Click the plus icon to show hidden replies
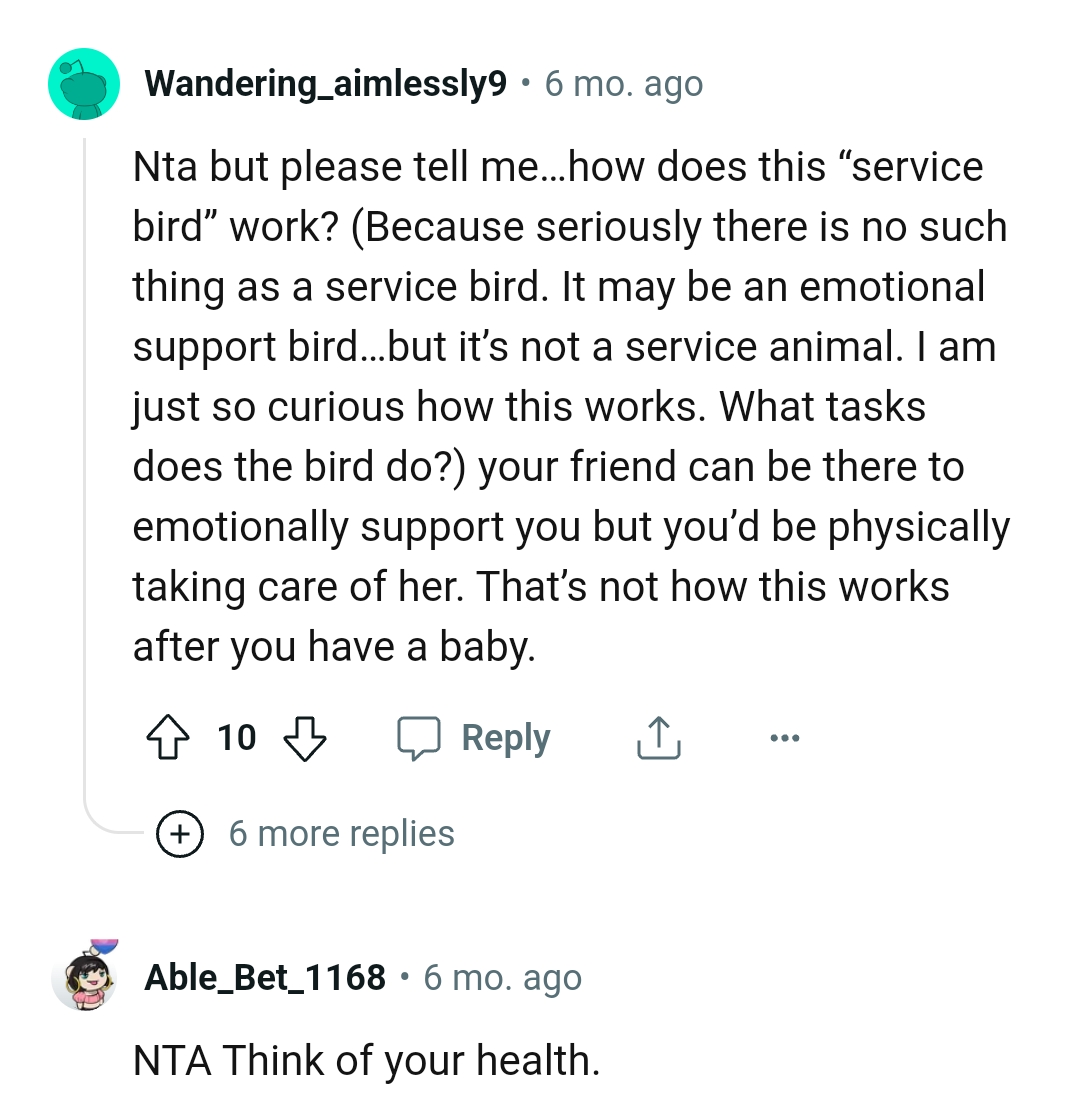1079x1114 pixels. [179, 833]
